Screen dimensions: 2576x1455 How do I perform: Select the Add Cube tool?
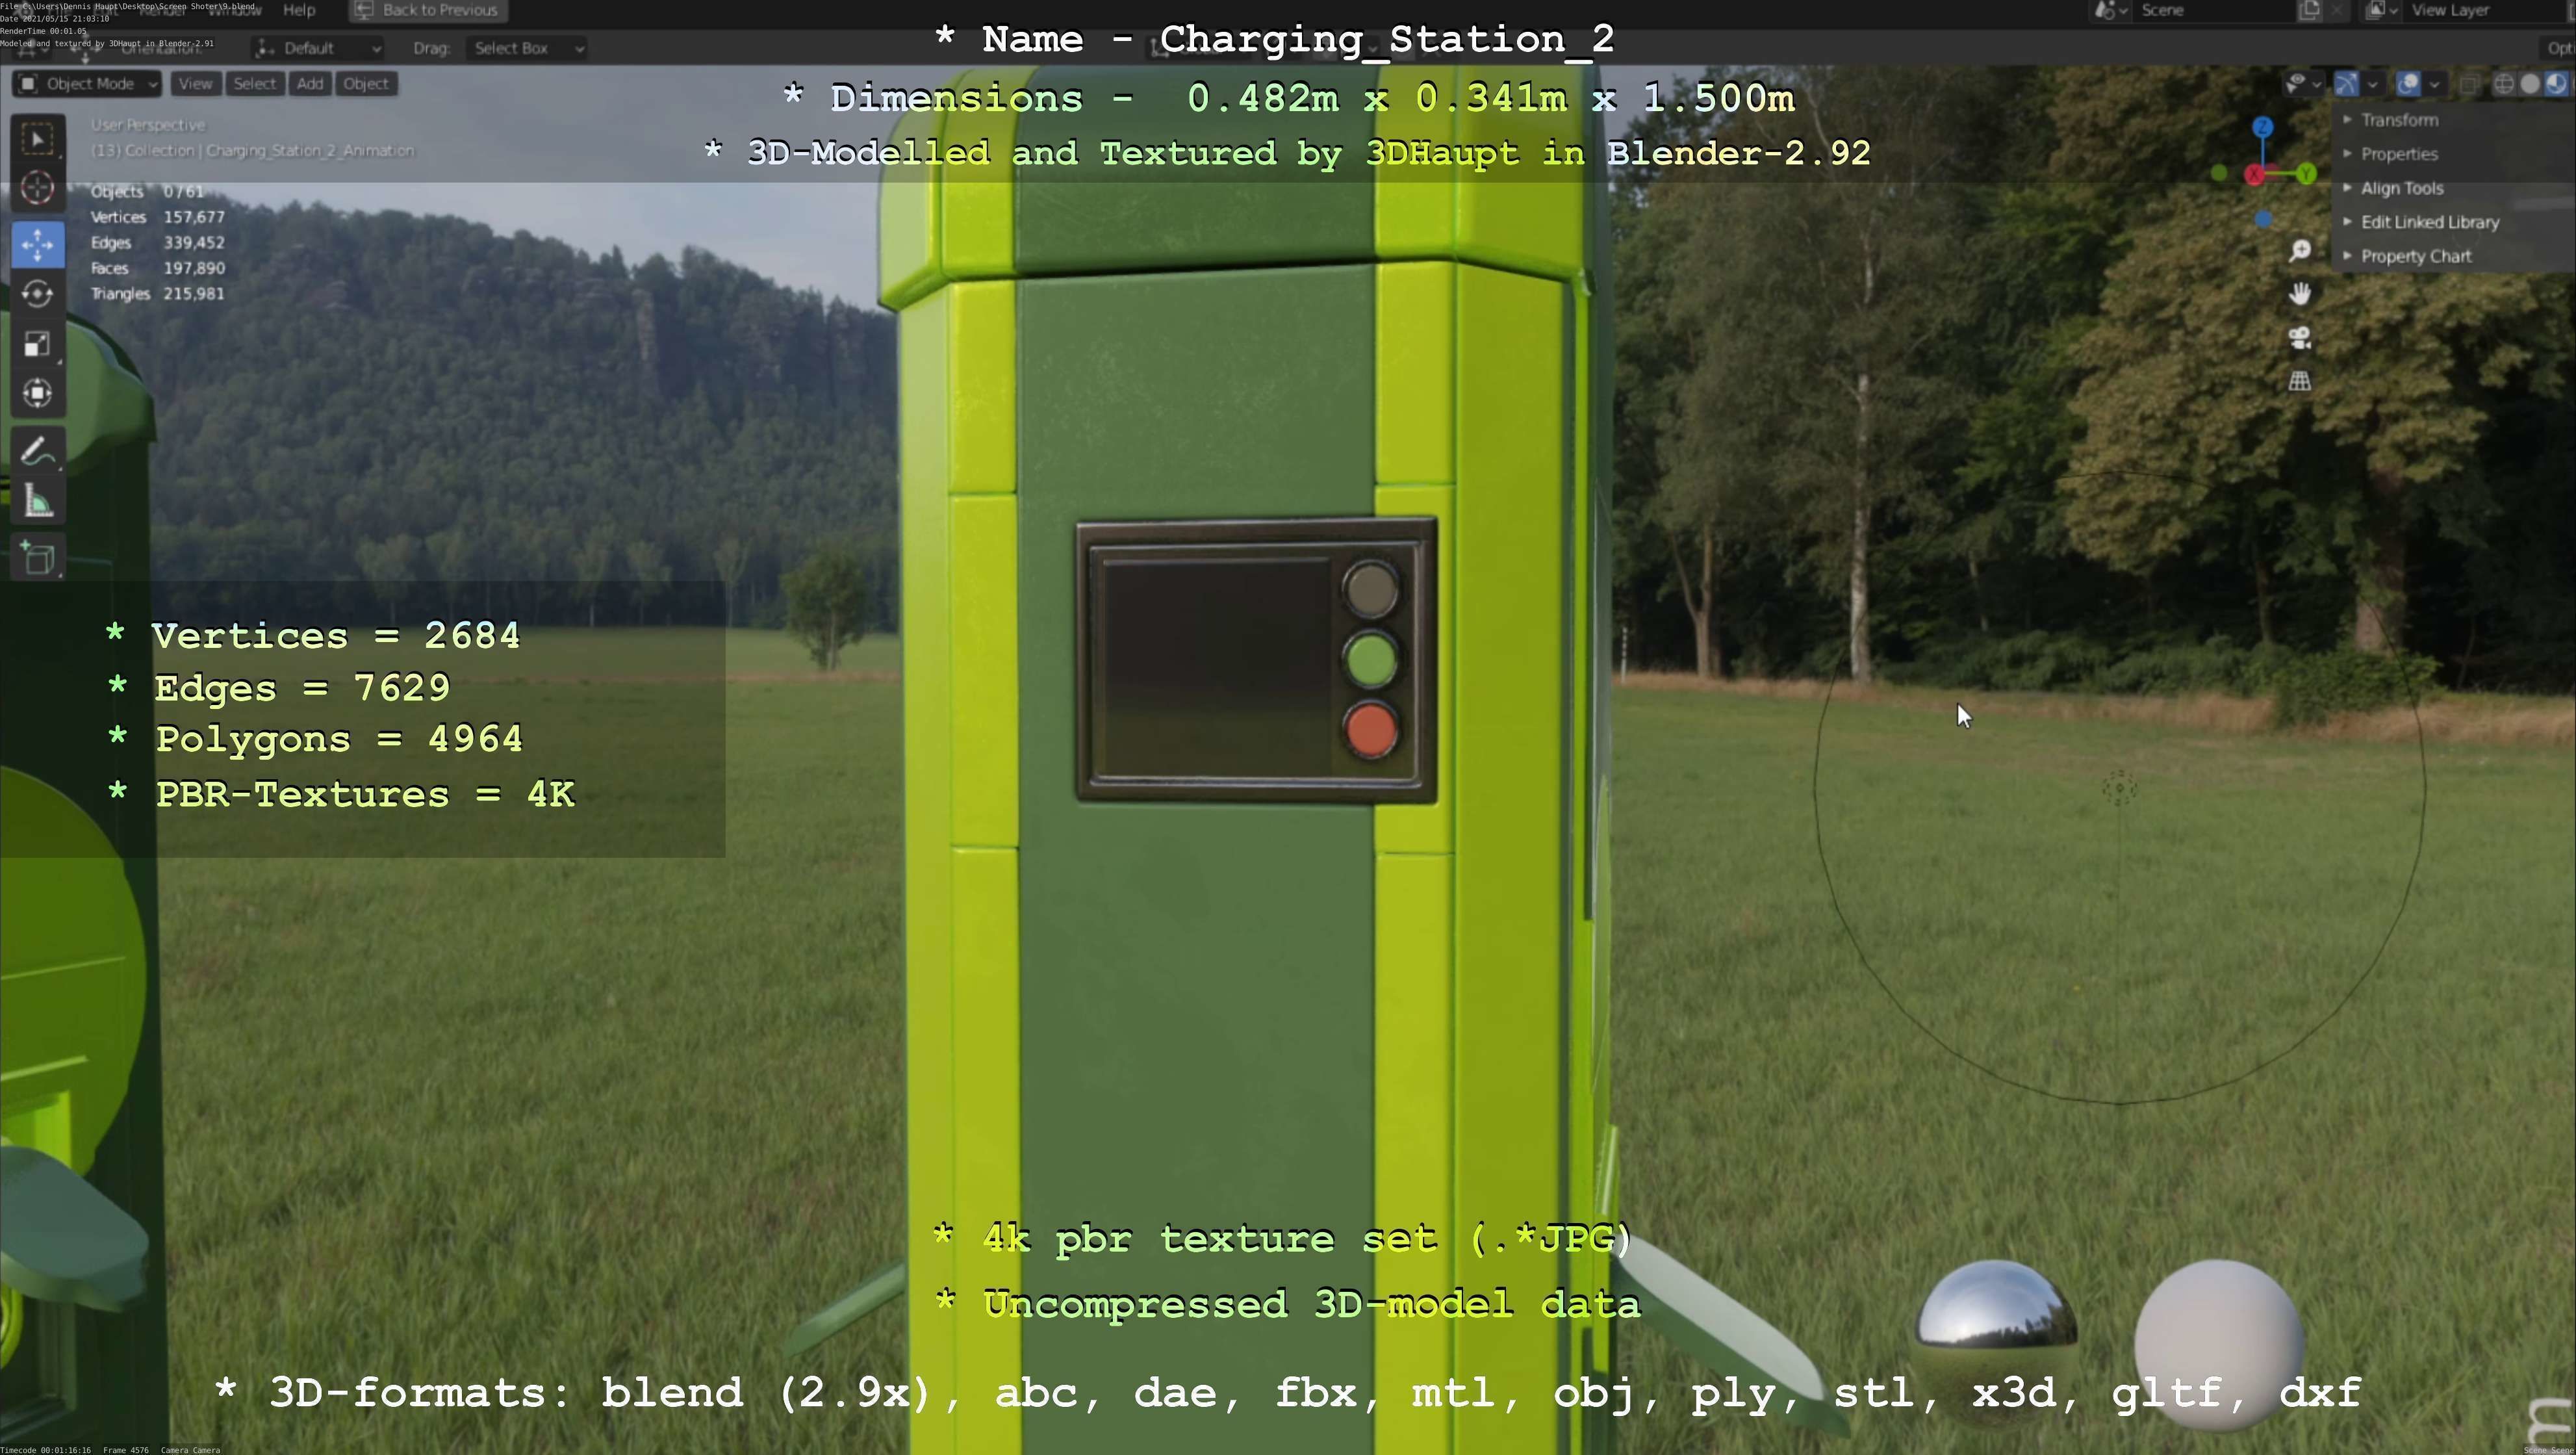tap(38, 558)
